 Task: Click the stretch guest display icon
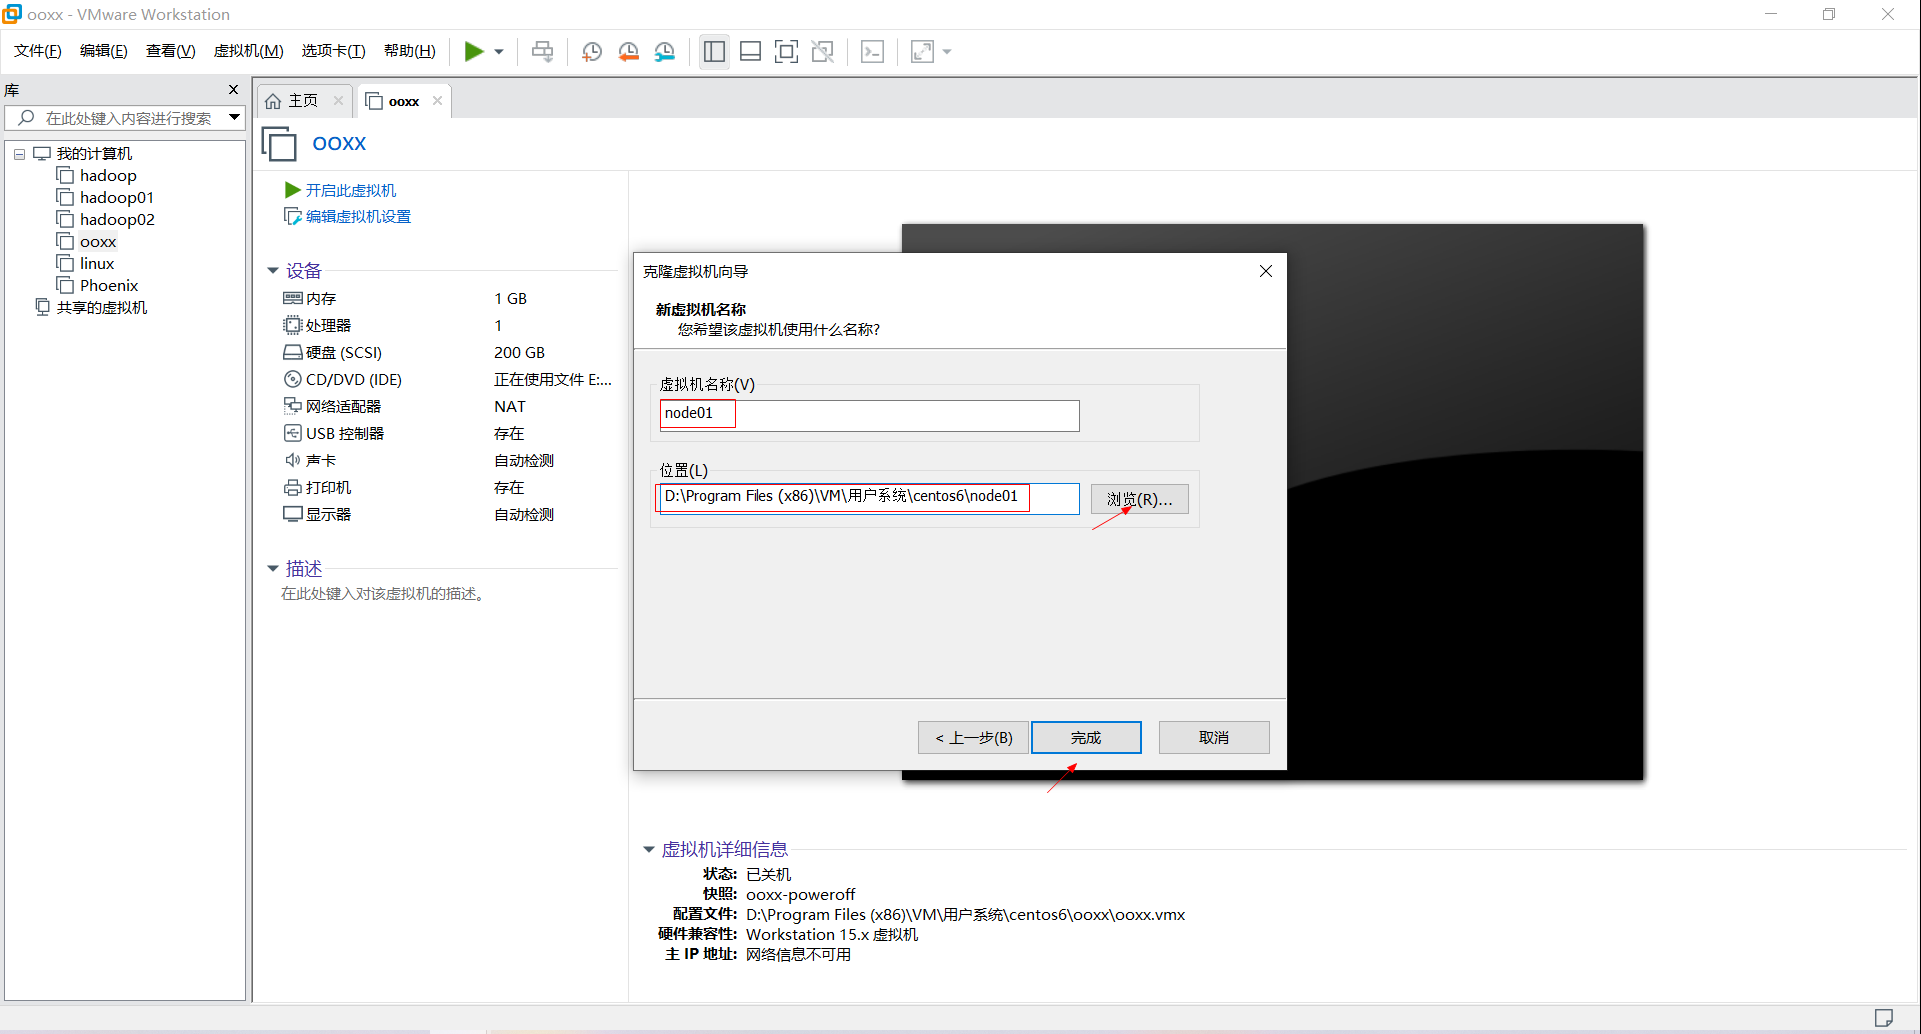point(922,51)
